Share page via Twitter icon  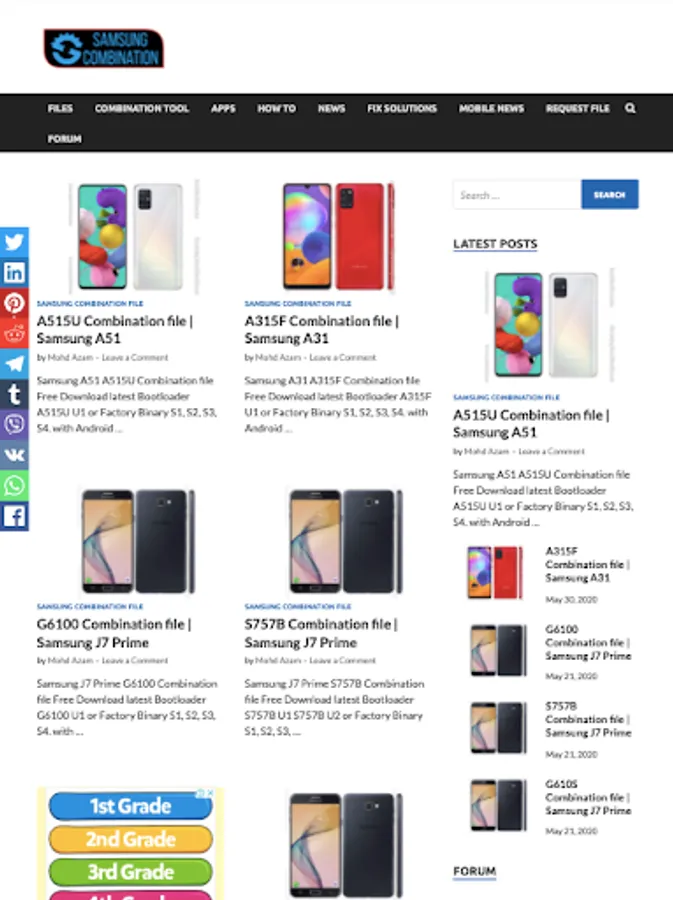point(14,242)
